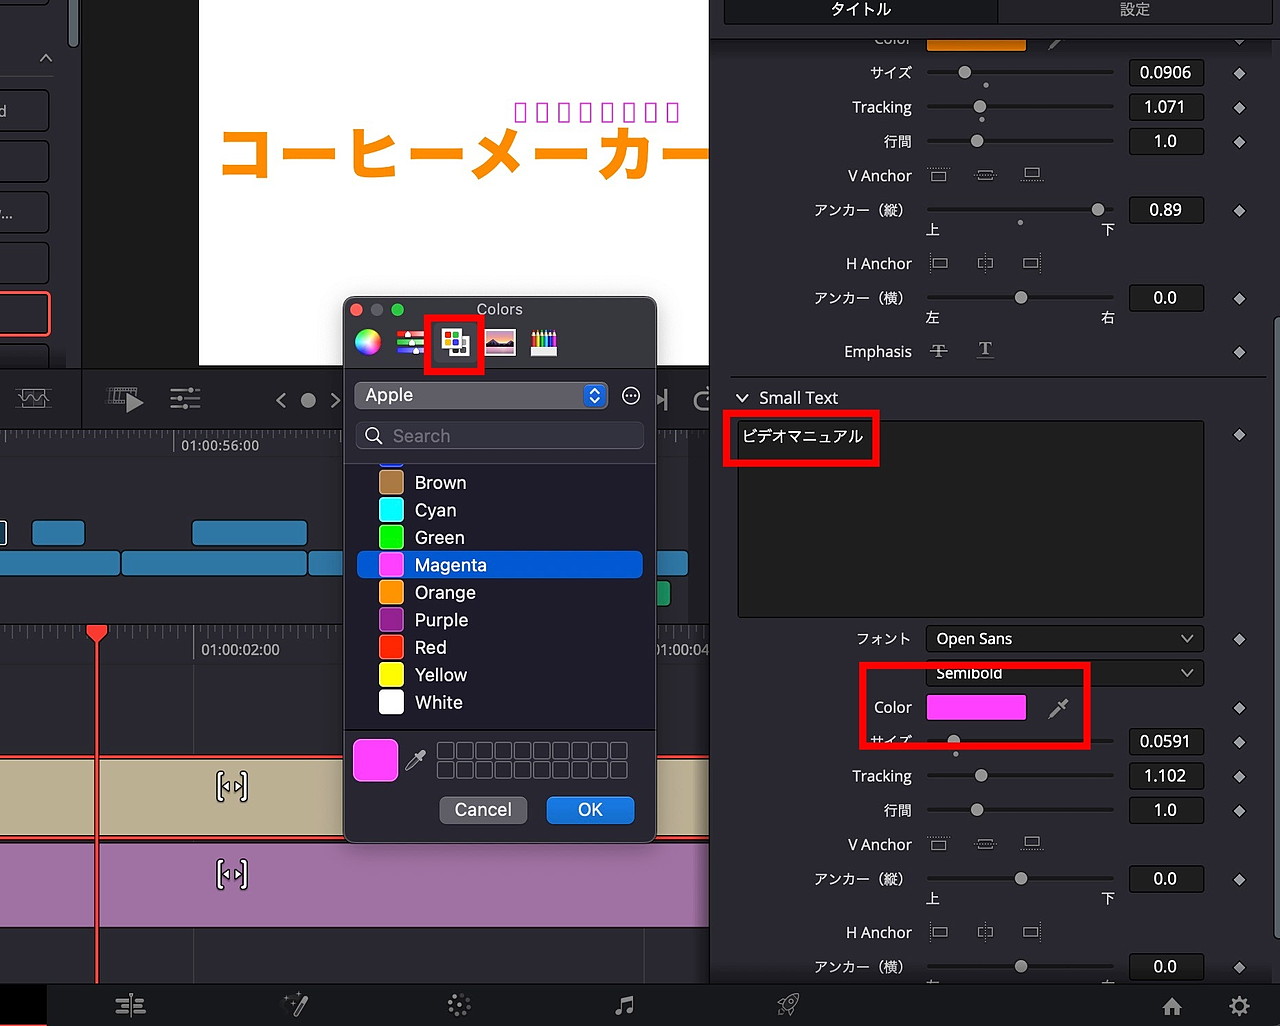
Task: Switch to the タイトル tab
Action: (x=861, y=10)
